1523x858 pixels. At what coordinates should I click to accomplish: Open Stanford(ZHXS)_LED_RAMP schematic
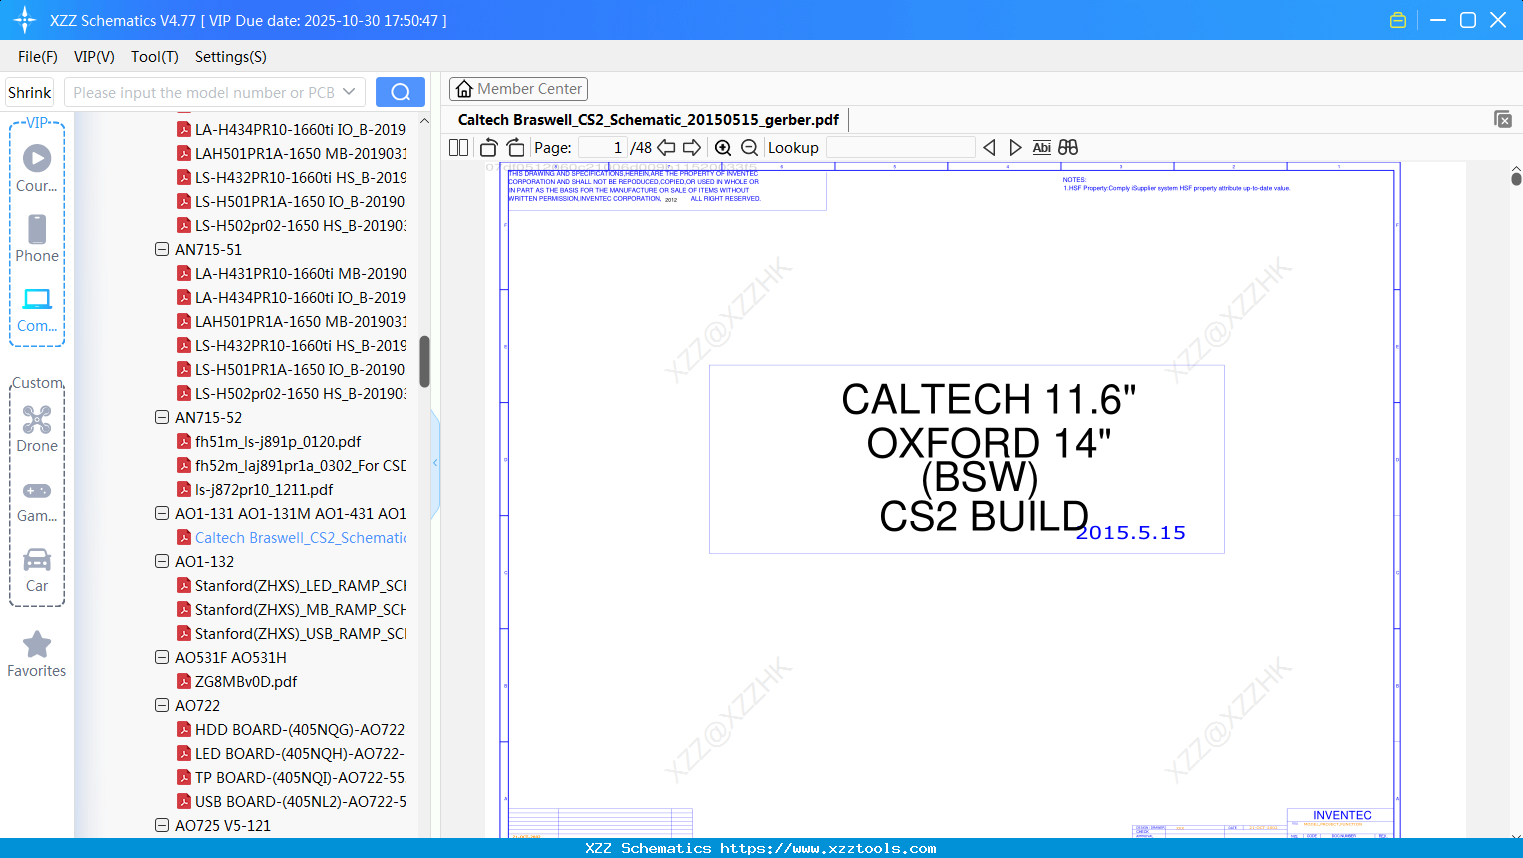pyautogui.click(x=301, y=585)
